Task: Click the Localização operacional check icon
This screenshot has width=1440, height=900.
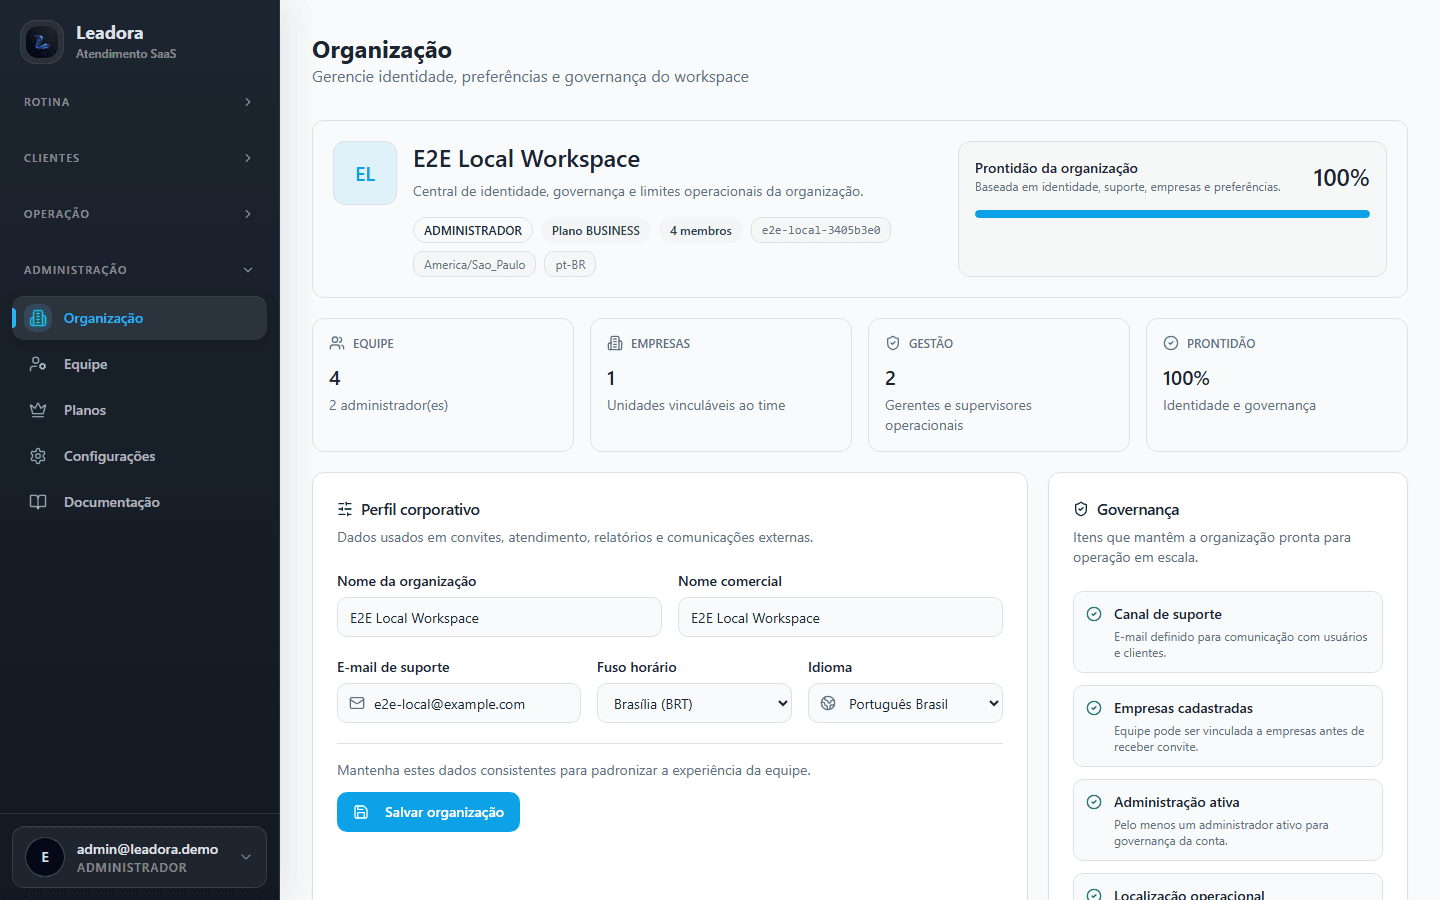Action: tap(1094, 895)
